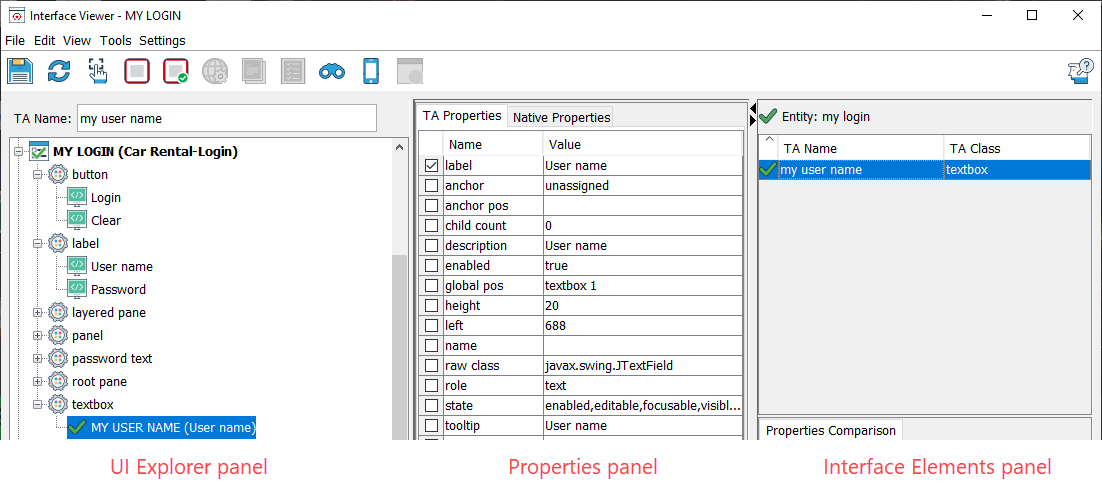Switch to the Native Properties tab
The width and height of the screenshot is (1102, 497).
pos(561,117)
